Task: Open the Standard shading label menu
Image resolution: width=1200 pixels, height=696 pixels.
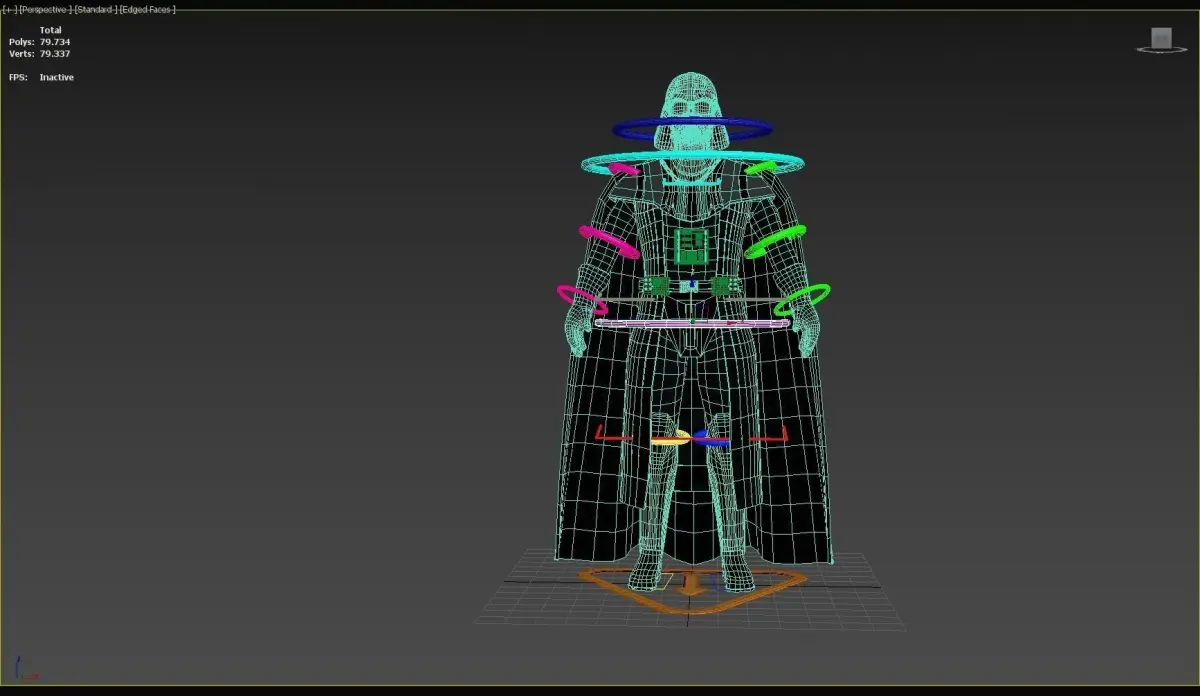Action: point(95,9)
